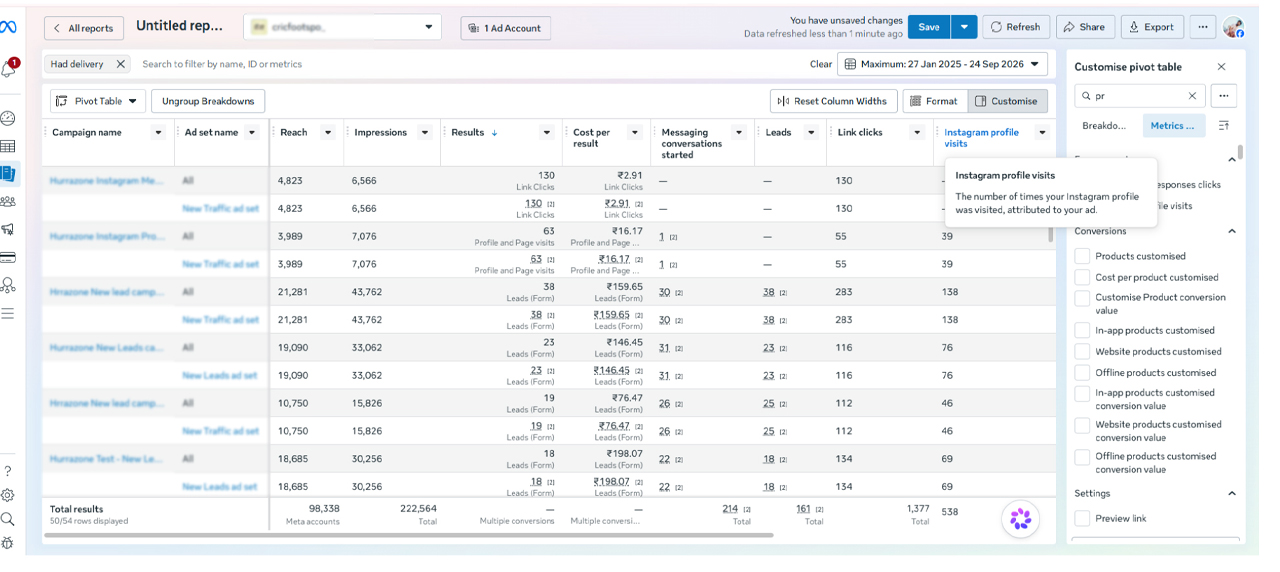1280x572 pixels.
Task: Open Audiences people icon in sidebar
Action: [8, 201]
